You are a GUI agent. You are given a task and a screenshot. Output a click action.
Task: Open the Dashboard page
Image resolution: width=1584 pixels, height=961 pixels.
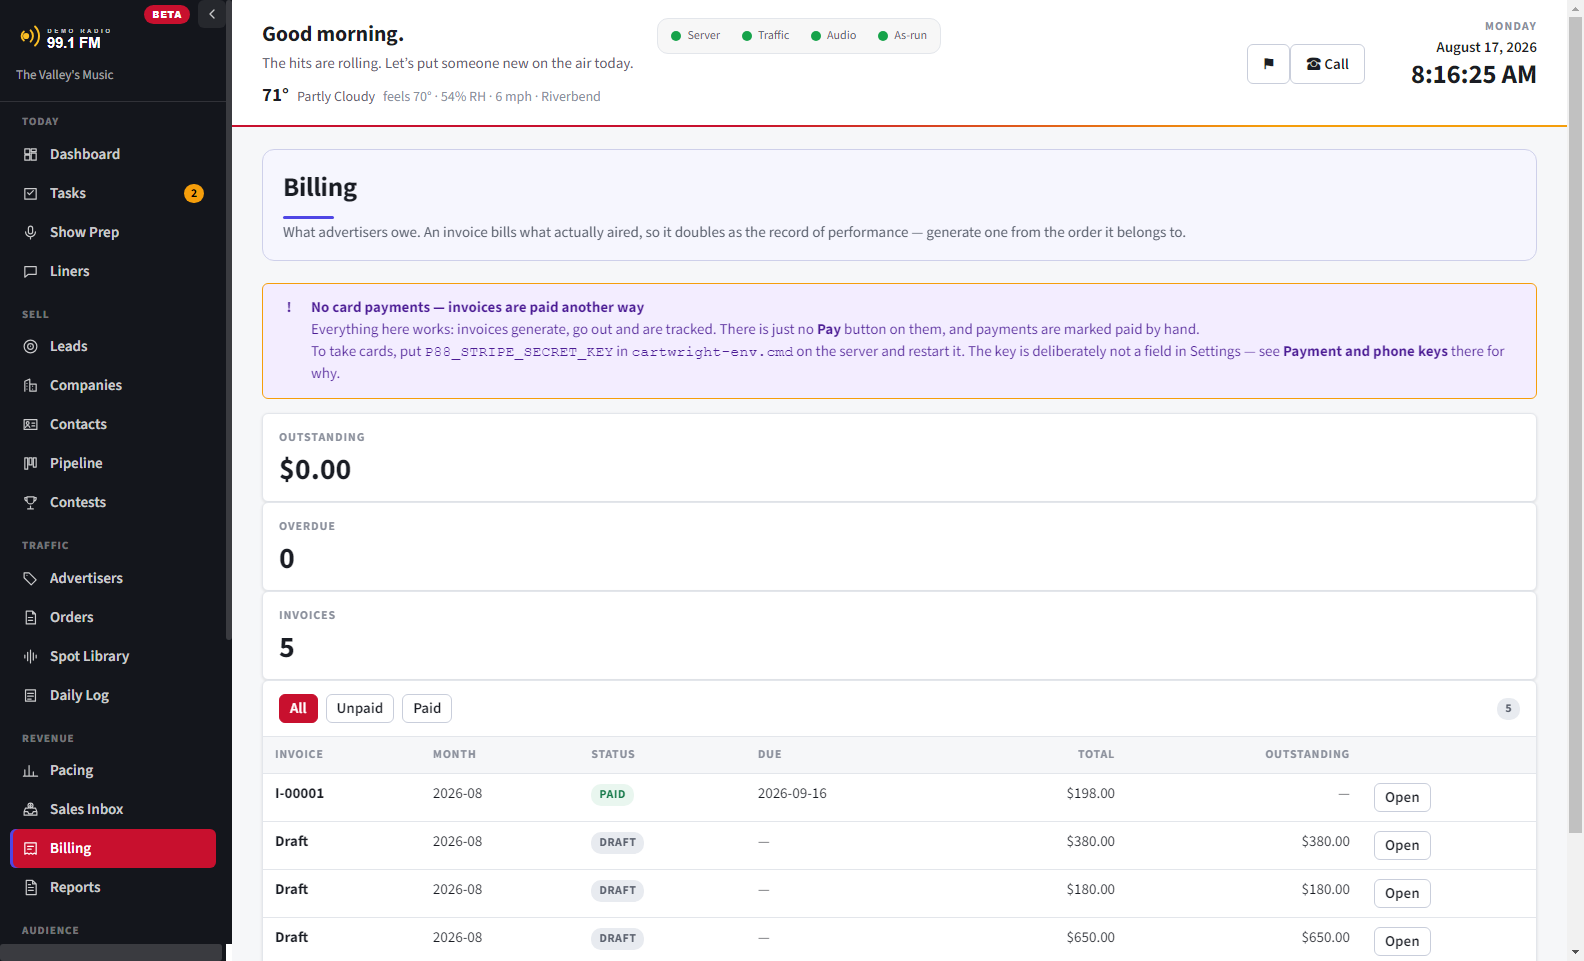pyautogui.click(x=113, y=154)
